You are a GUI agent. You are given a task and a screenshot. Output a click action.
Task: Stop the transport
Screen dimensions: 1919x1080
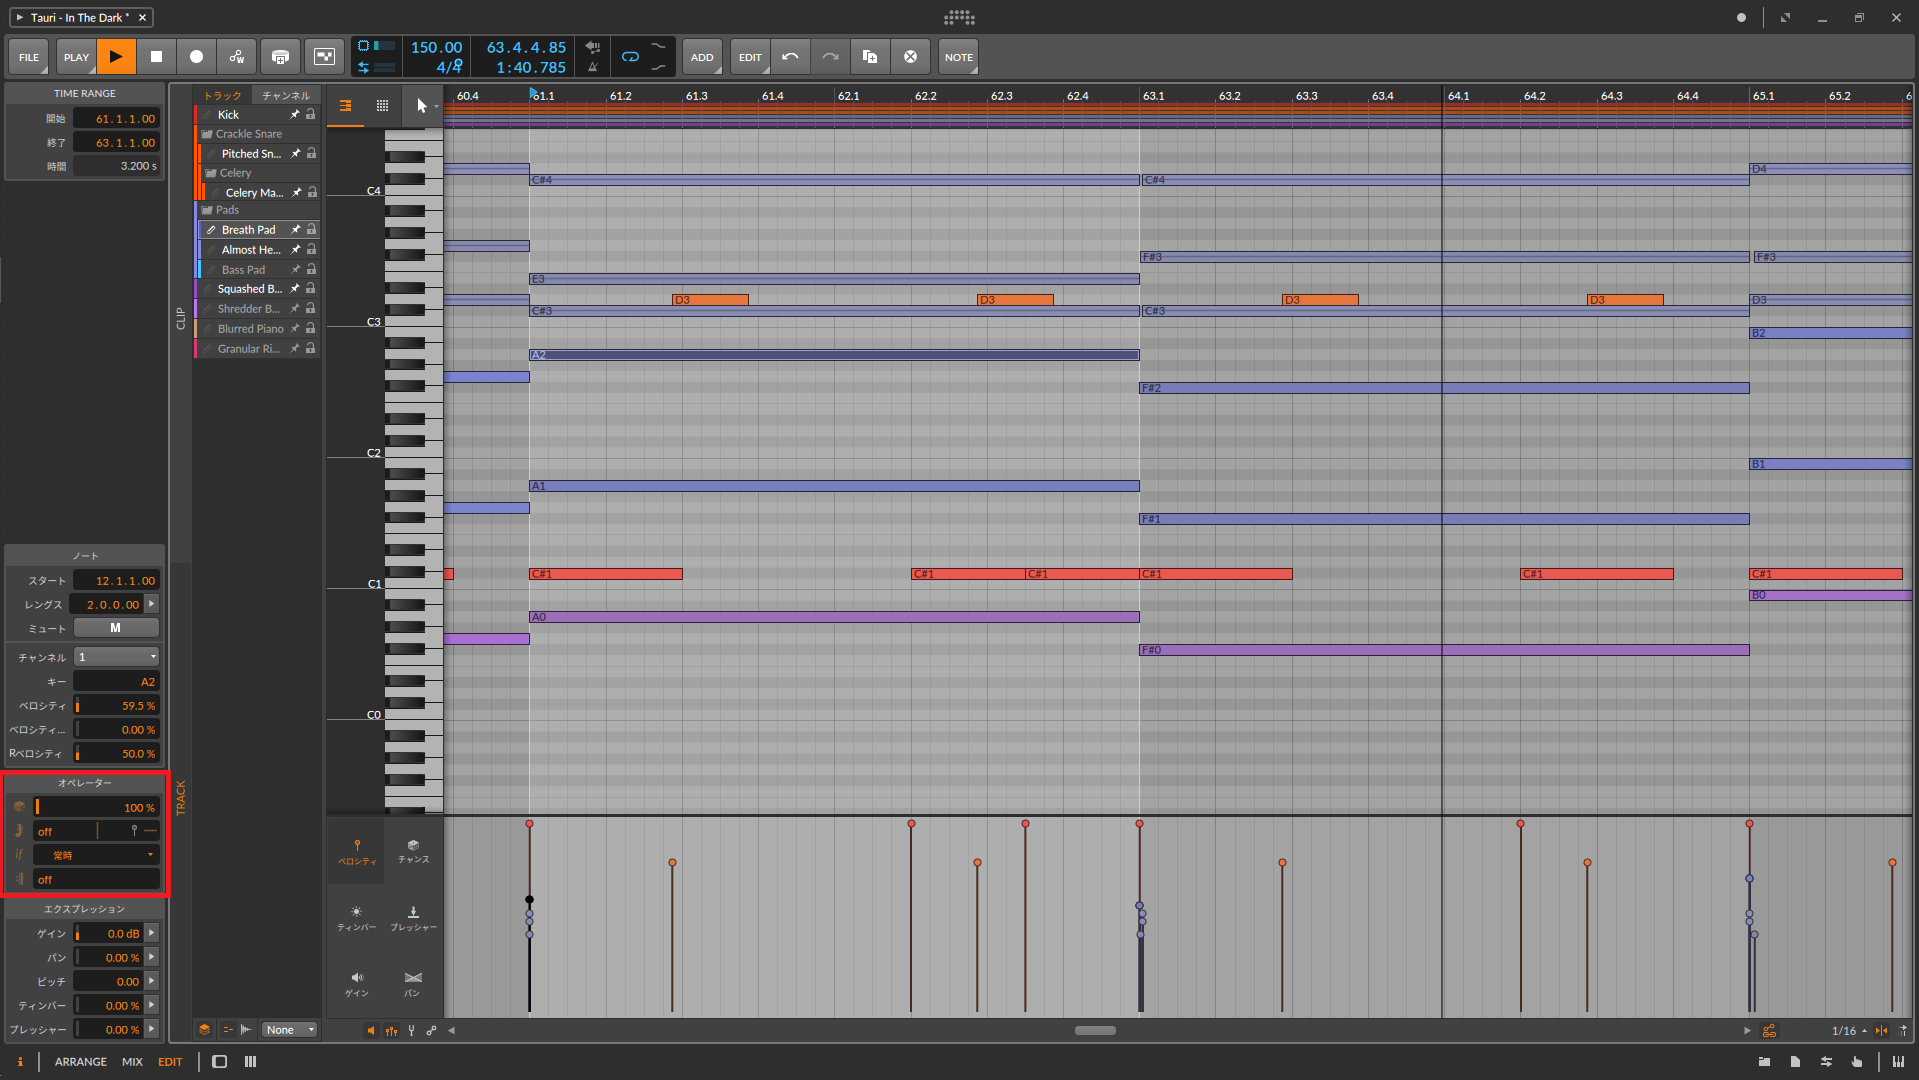pos(156,57)
